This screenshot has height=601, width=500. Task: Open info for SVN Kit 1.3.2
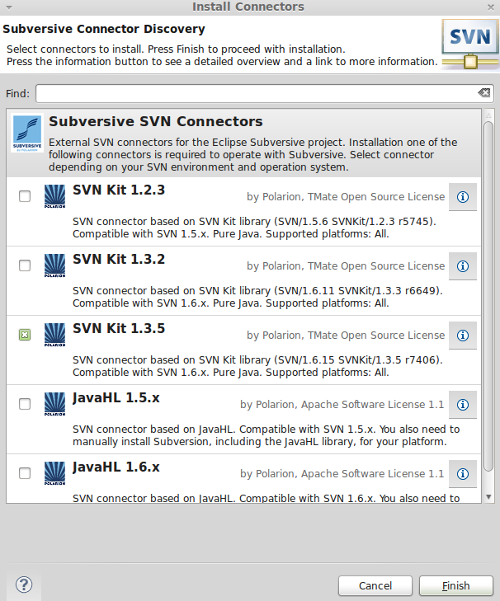pyautogui.click(x=463, y=266)
